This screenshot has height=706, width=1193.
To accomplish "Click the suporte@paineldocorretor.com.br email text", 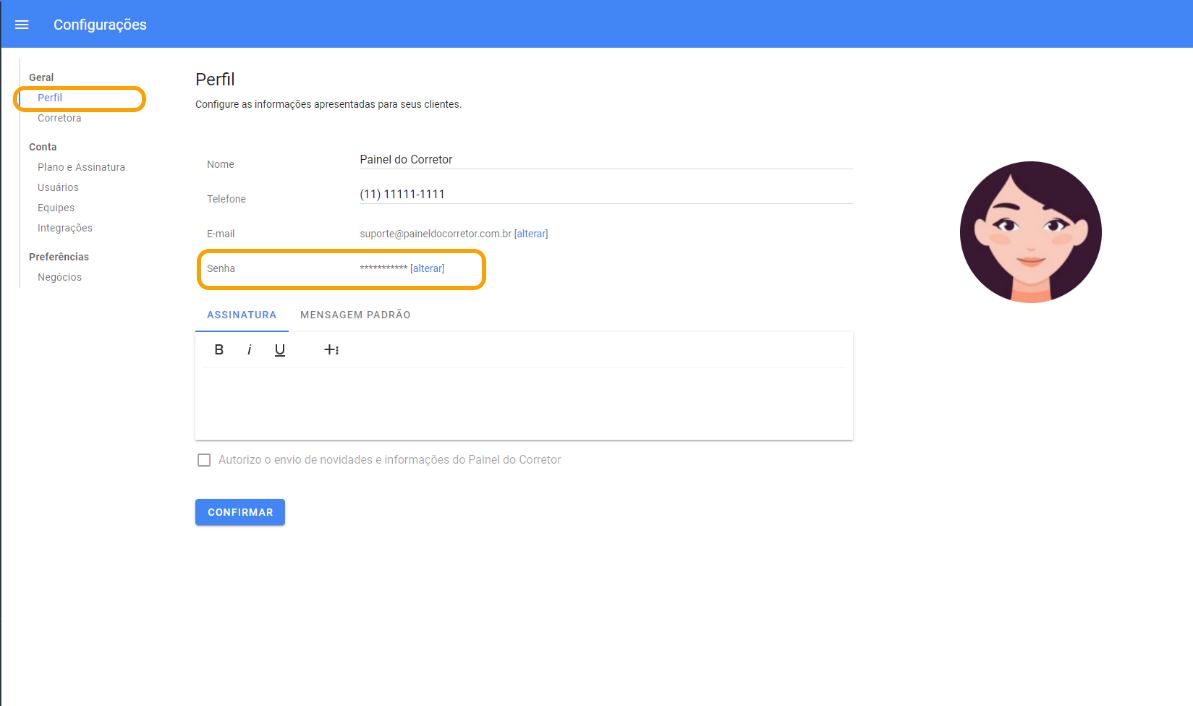I will [435, 234].
